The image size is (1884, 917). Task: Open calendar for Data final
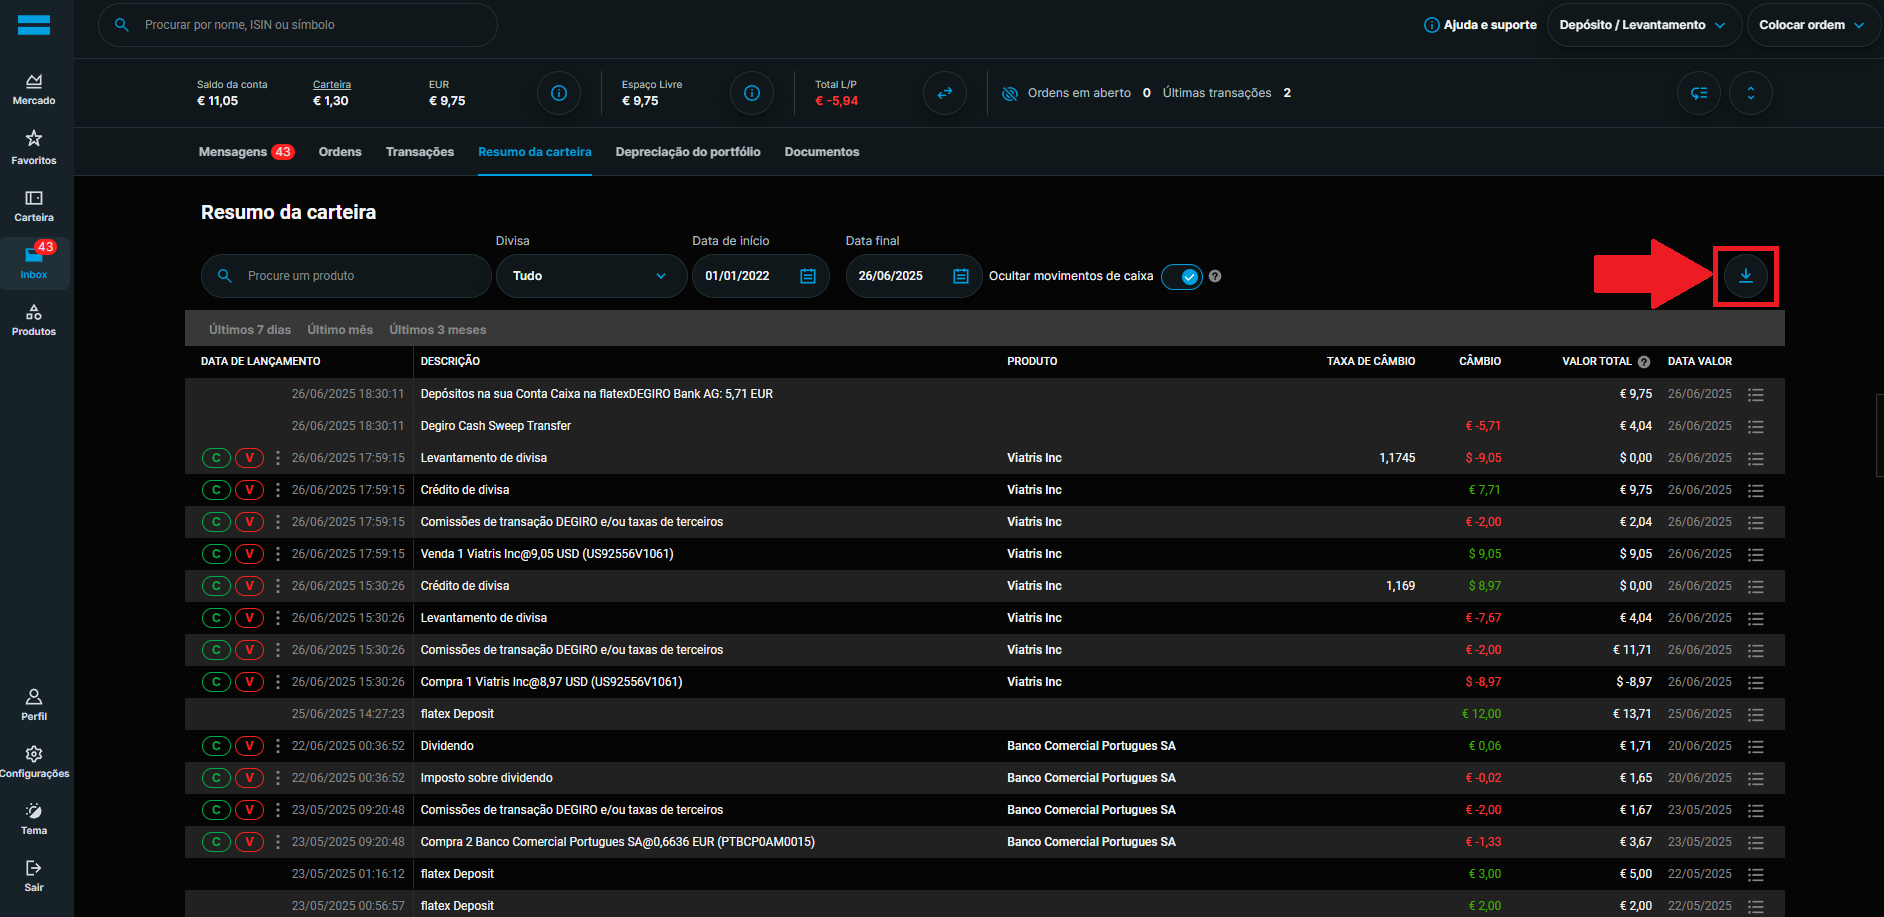point(961,276)
